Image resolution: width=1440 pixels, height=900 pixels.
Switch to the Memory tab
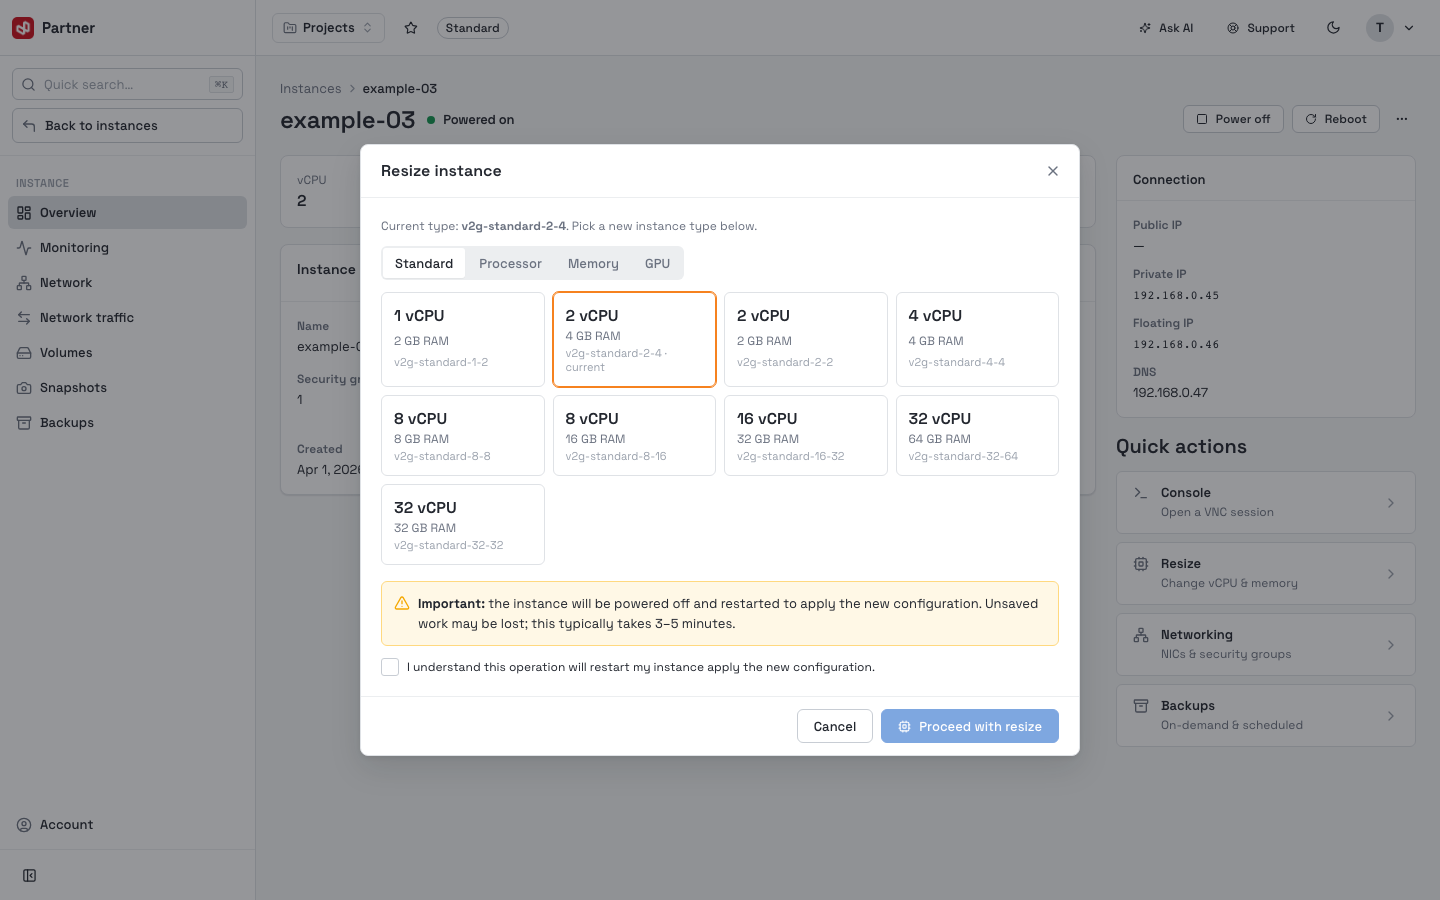coord(593,264)
